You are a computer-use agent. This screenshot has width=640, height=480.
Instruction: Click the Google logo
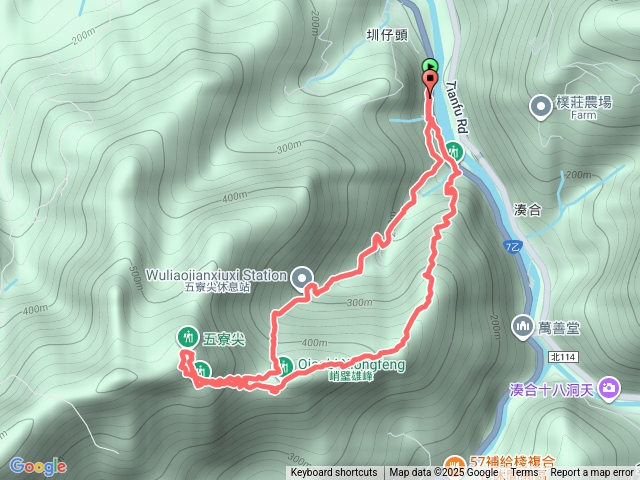pos(38,467)
